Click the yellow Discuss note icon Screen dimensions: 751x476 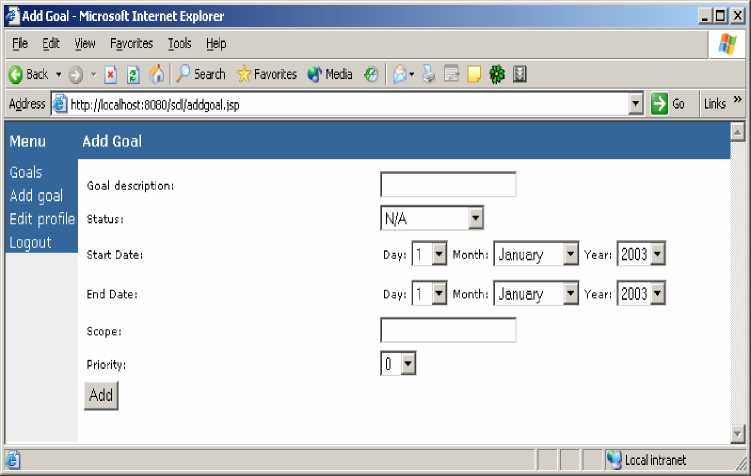pos(474,74)
